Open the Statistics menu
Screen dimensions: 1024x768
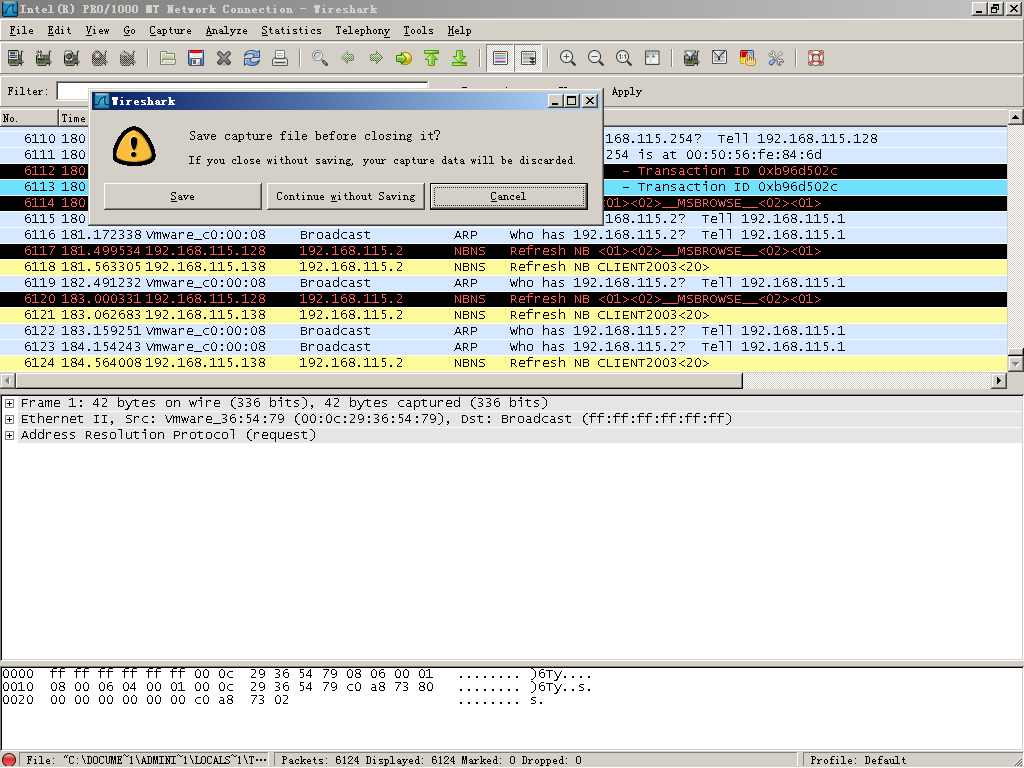pos(291,31)
